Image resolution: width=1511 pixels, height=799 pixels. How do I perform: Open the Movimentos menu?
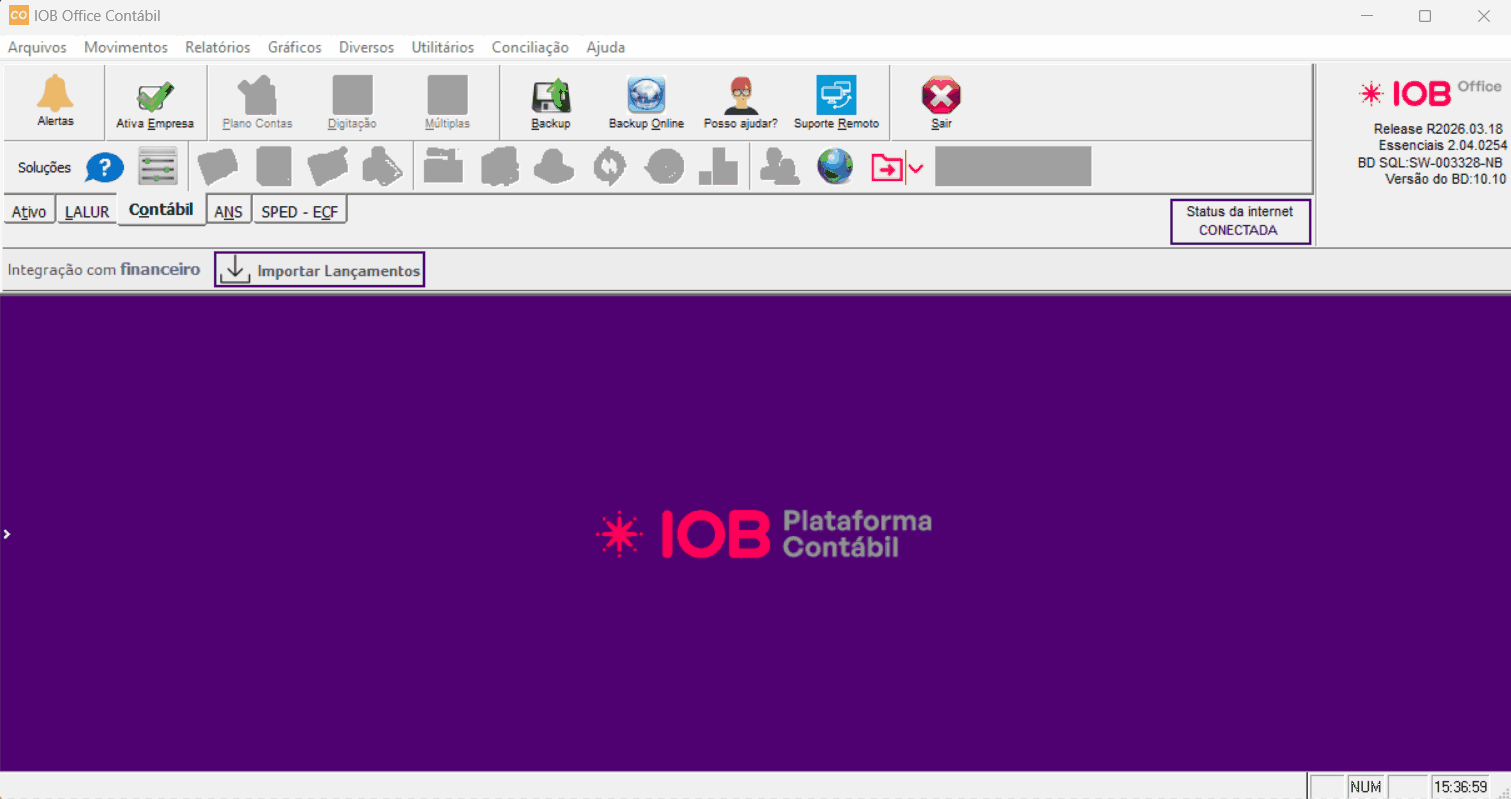pyautogui.click(x=126, y=47)
